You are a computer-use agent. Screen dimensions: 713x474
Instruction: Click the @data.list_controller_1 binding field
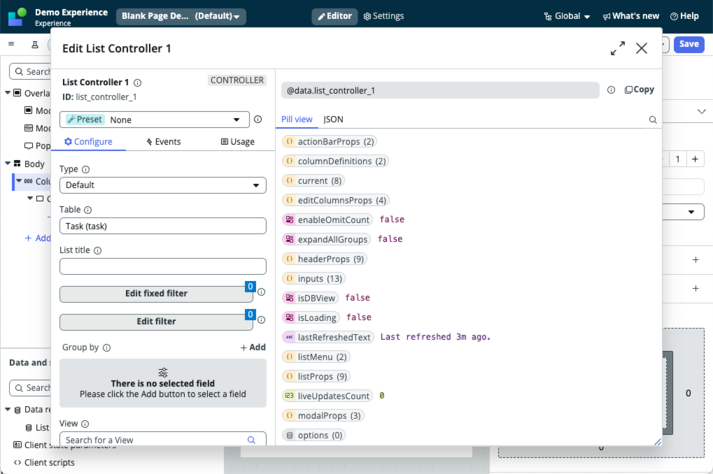(x=440, y=91)
